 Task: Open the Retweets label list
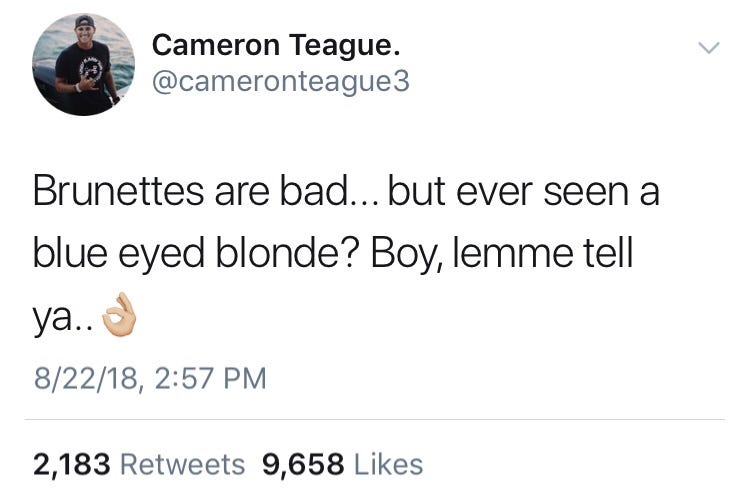[x=183, y=465]
